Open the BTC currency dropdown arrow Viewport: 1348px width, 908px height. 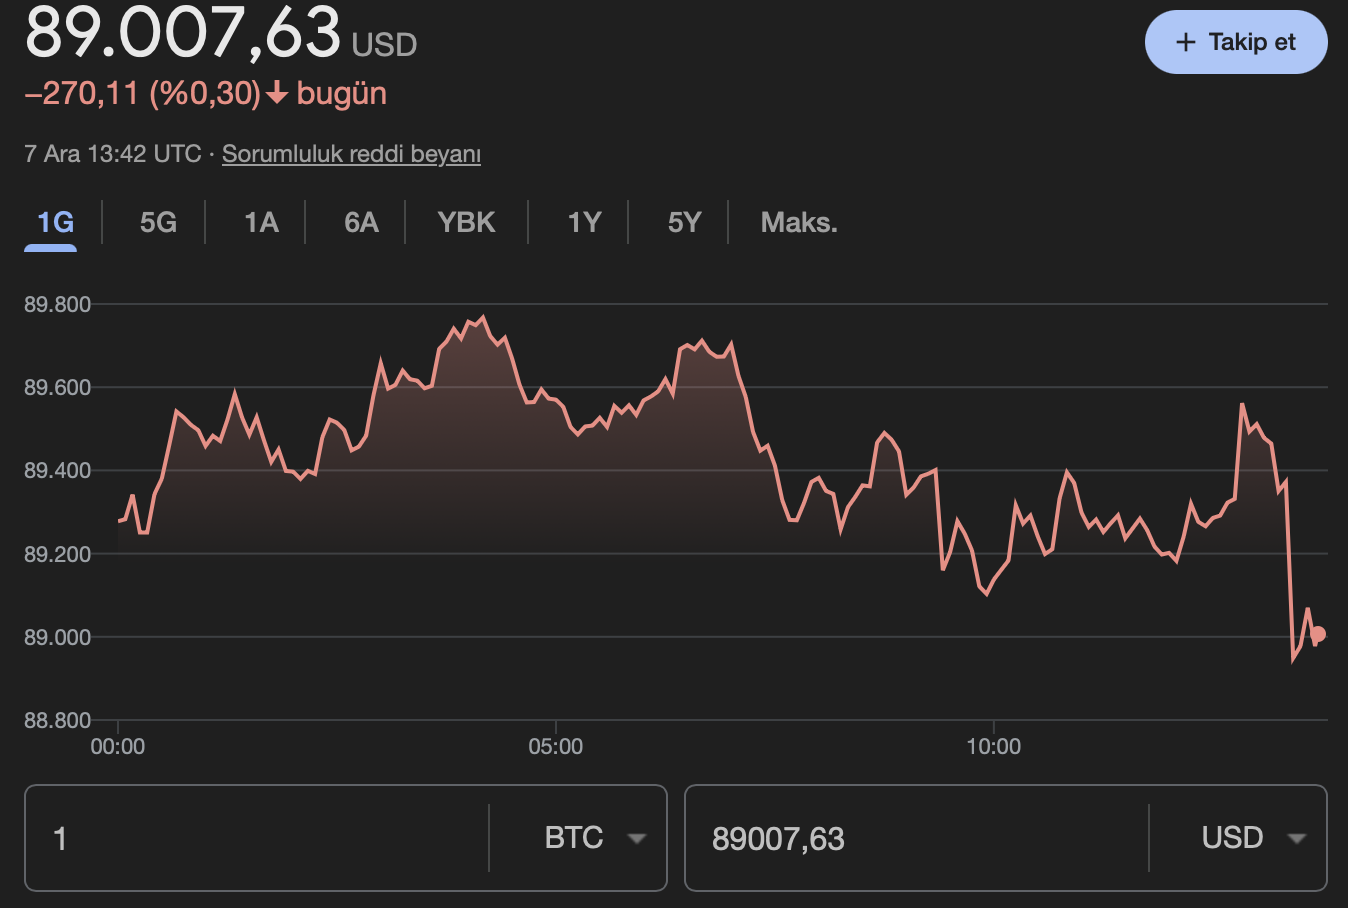pyautogui.click(x=637, y=838)
